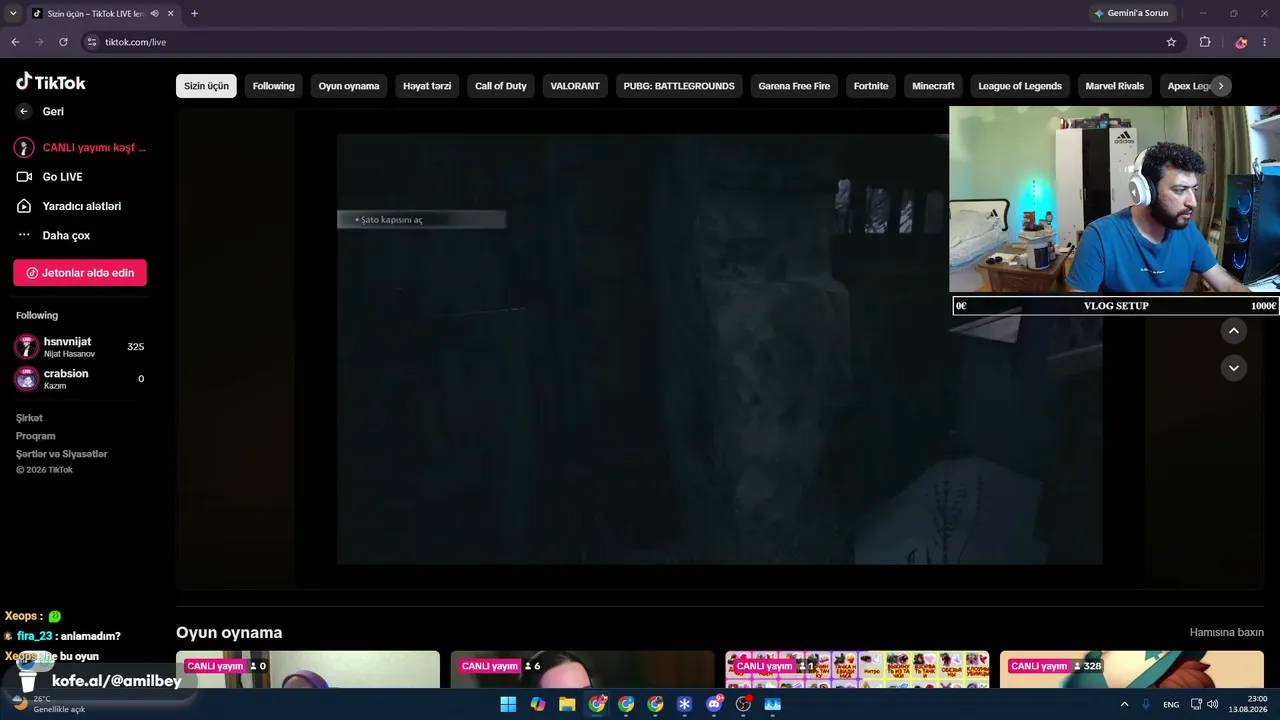1280x720 pixels.
Task: Open the Windows Start menu
Action: (x=508, y=704)
